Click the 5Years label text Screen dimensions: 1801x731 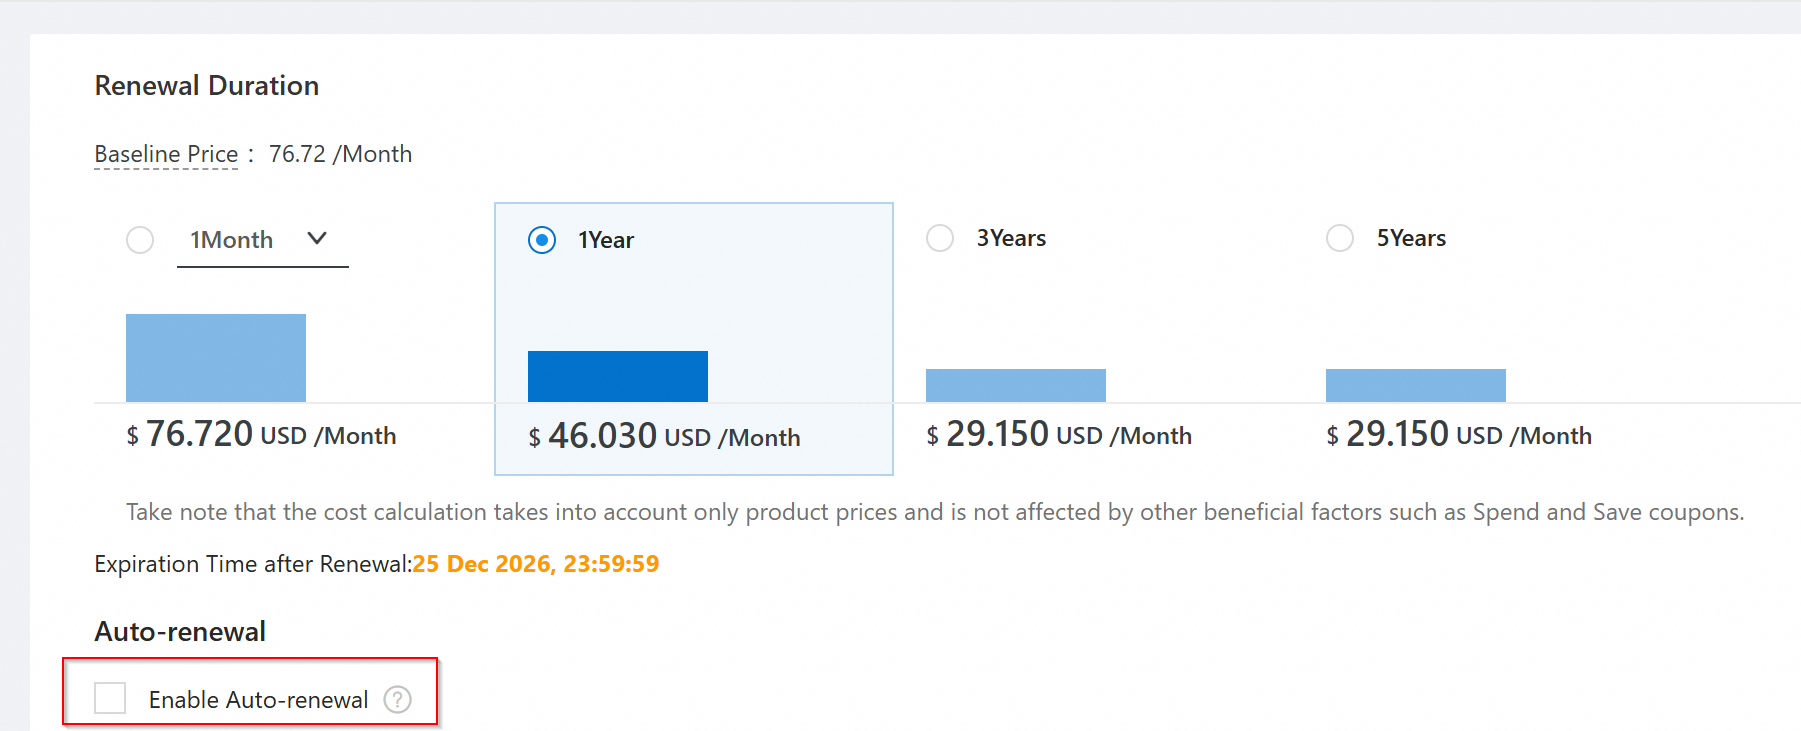[x=1411, y=238]
